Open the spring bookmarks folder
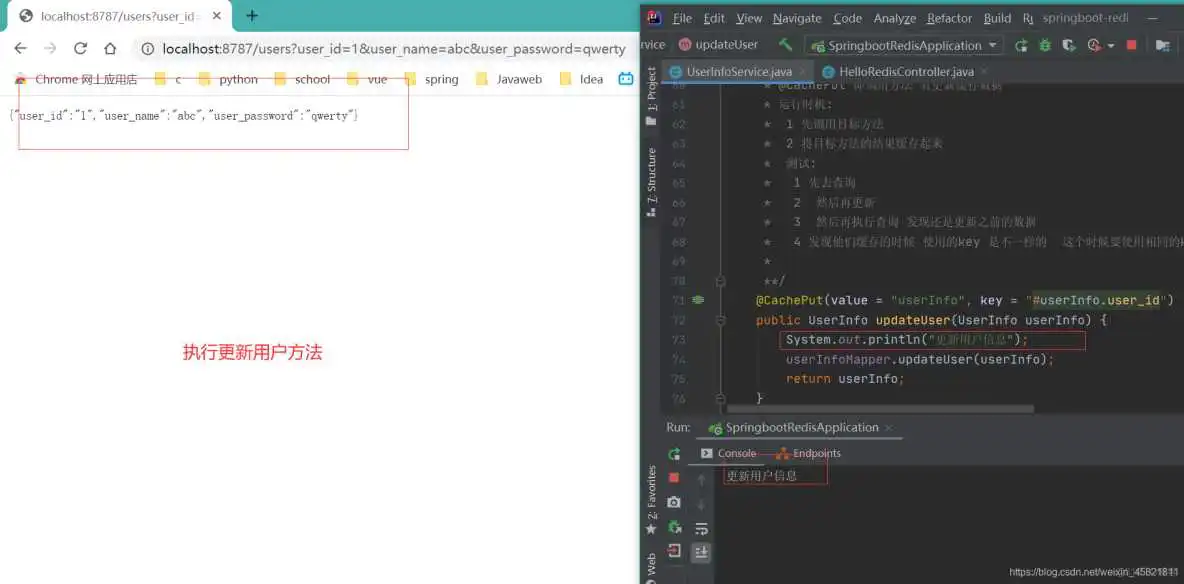The height and width of the screenshot is (584, 1184). tap(440, 79)
